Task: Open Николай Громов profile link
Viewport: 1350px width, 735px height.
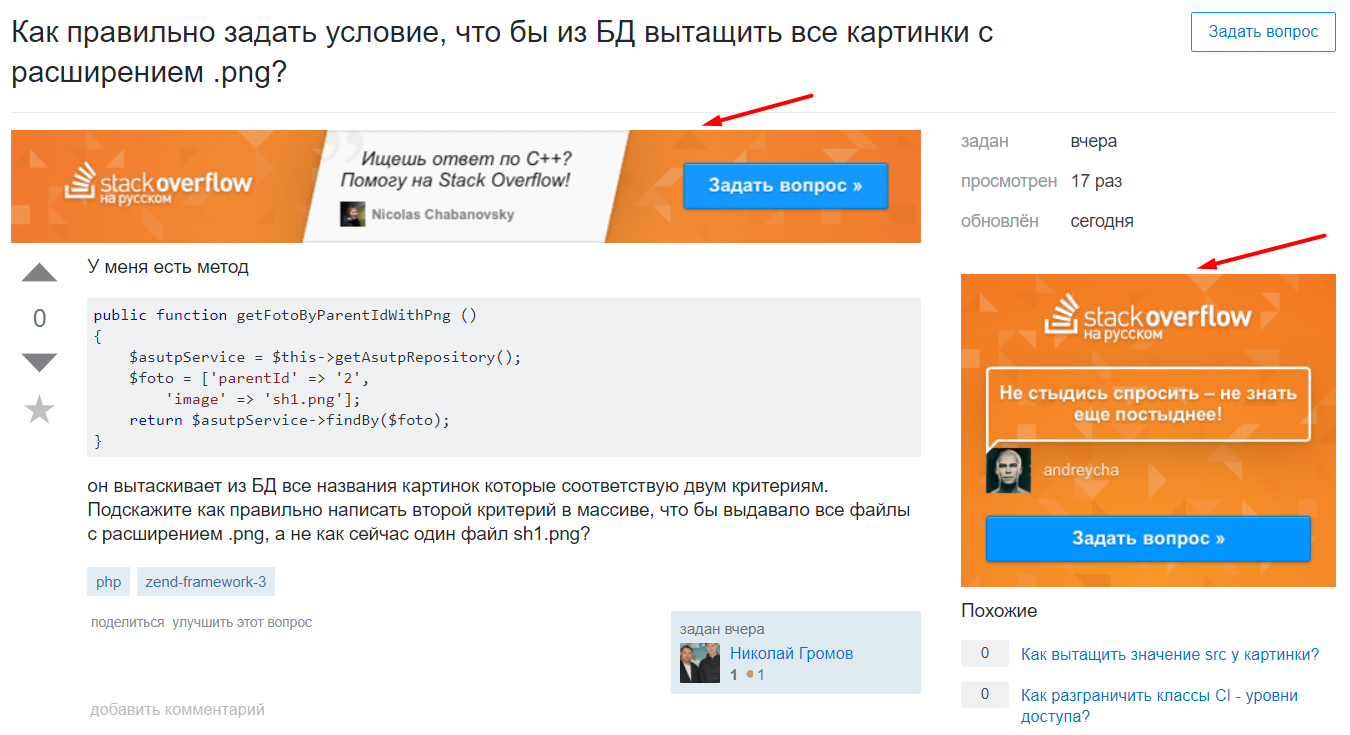Action: [792, 653]
